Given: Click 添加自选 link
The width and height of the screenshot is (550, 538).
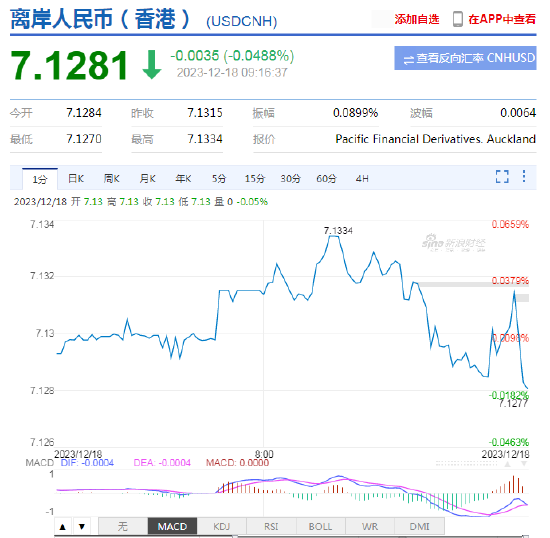Looking at the screenshot, I should (x=417, y=19).
